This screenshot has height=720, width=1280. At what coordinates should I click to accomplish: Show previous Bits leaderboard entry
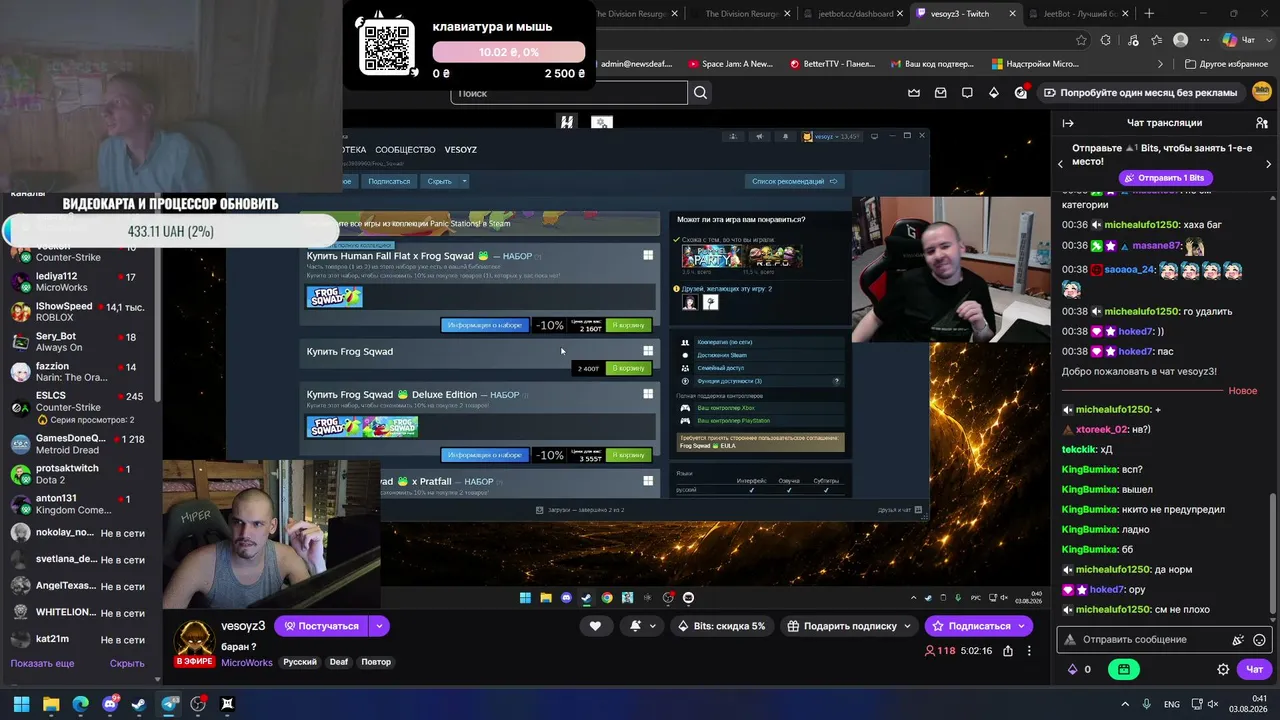pos(1061,164)
